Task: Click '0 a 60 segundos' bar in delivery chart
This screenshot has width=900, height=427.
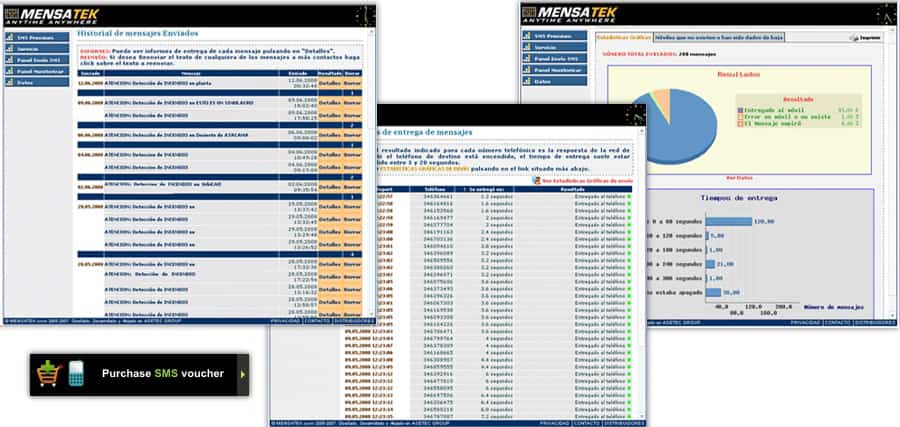Action: [x=728, y=222]
